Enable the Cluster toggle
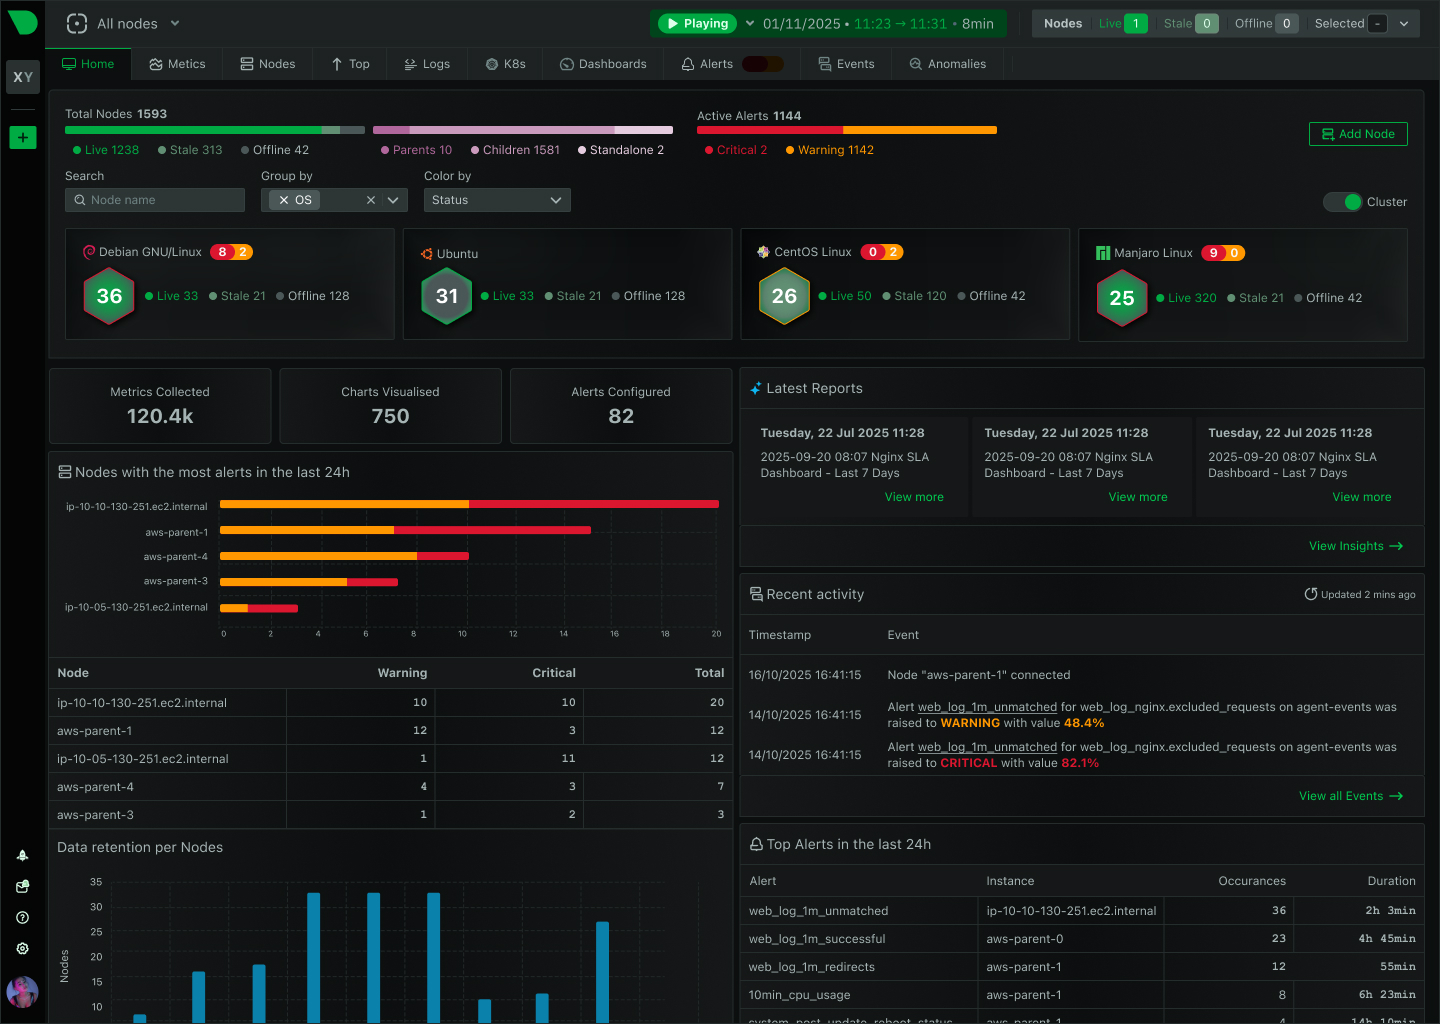Viewport: 1440px width, 1024px height. [1341, 201]
